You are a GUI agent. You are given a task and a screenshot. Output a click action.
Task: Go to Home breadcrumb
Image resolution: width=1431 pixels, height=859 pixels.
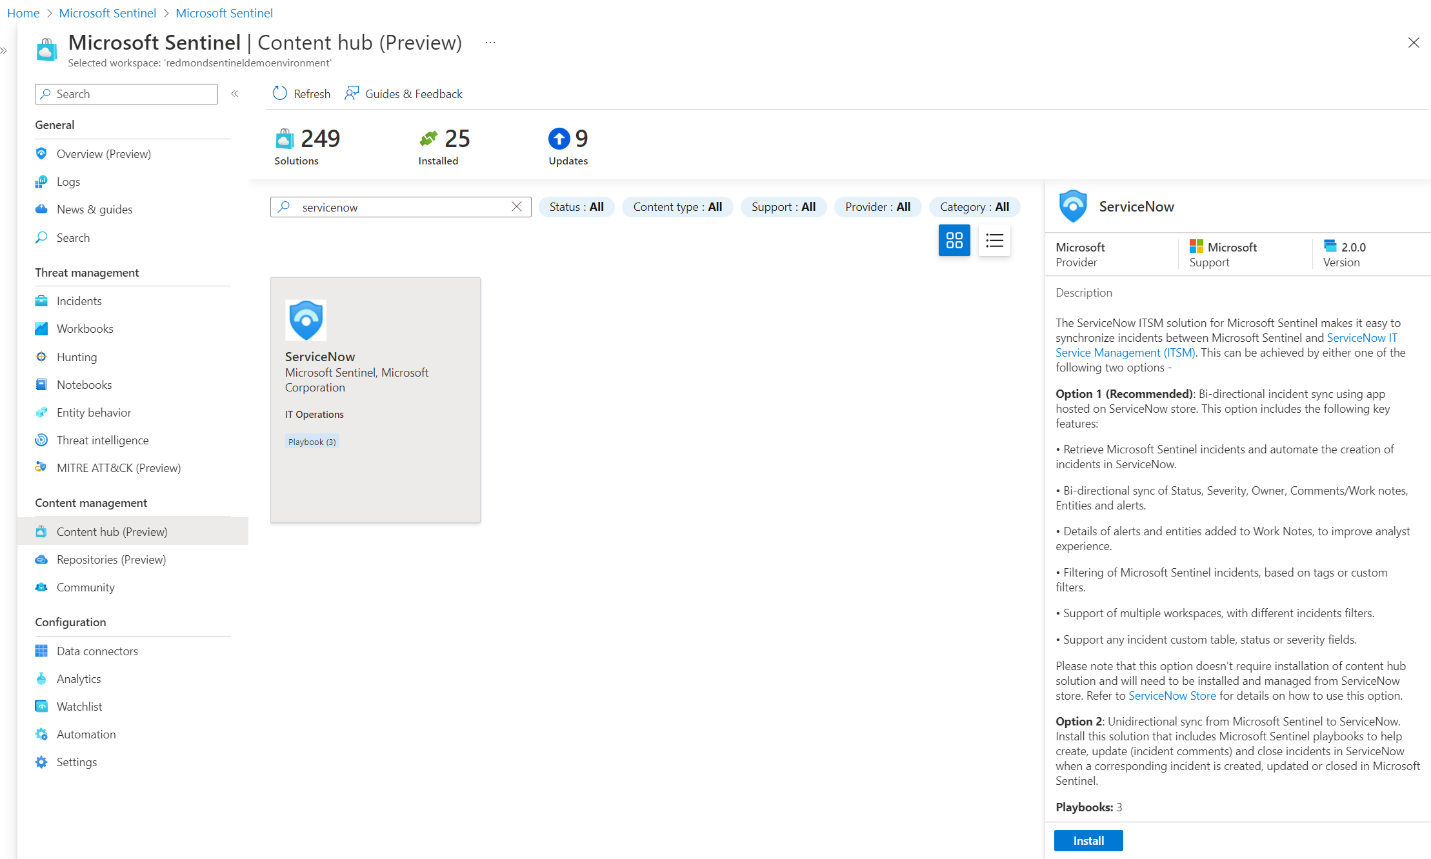(x=23, y=13)
